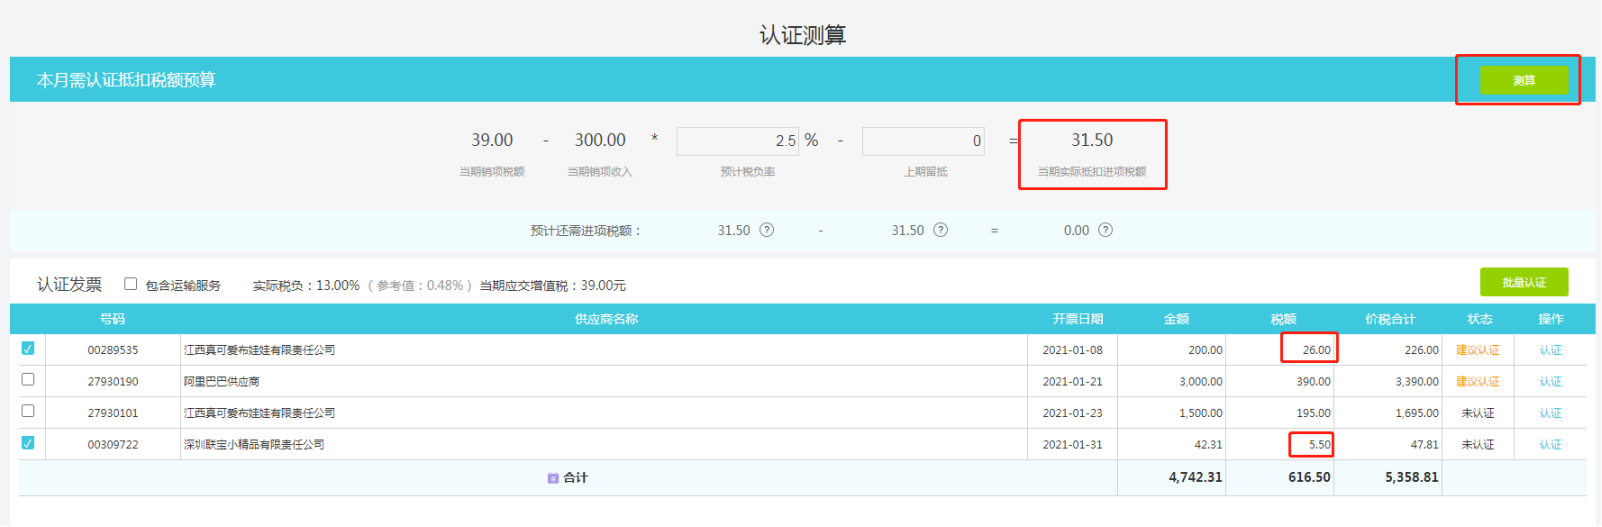Screen dimensions: 1602x527
Task: Click invoice number 27930101
Action: tap(113, 413)
